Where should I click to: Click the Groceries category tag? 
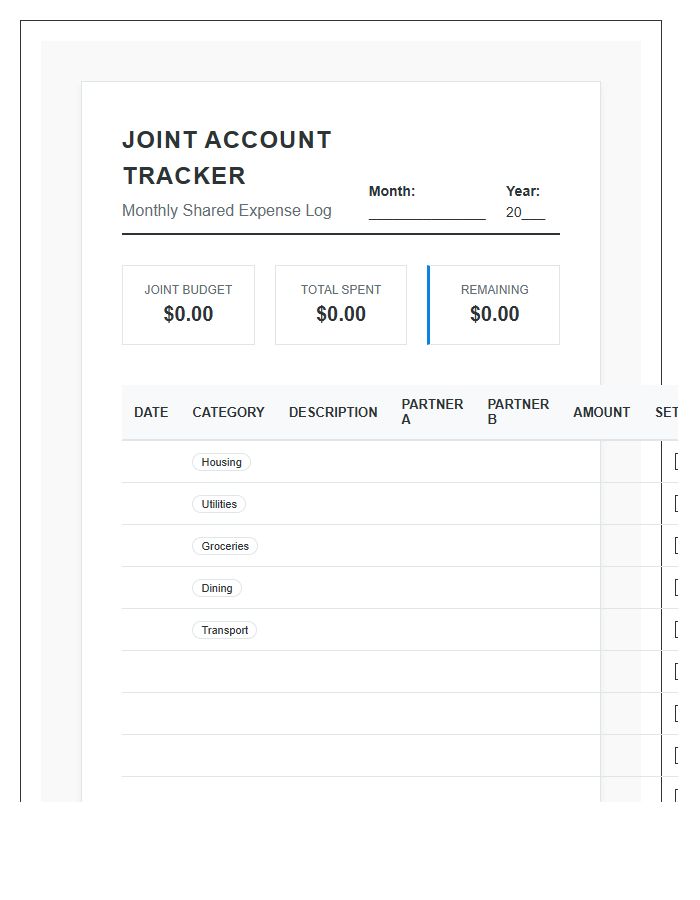225,546
